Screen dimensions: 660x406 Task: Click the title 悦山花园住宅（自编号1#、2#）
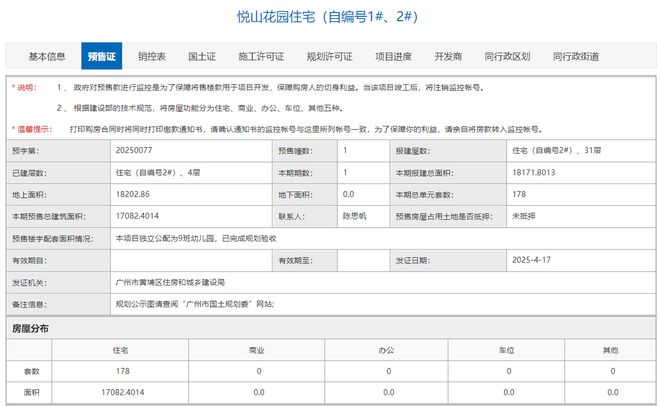(328, 17)
